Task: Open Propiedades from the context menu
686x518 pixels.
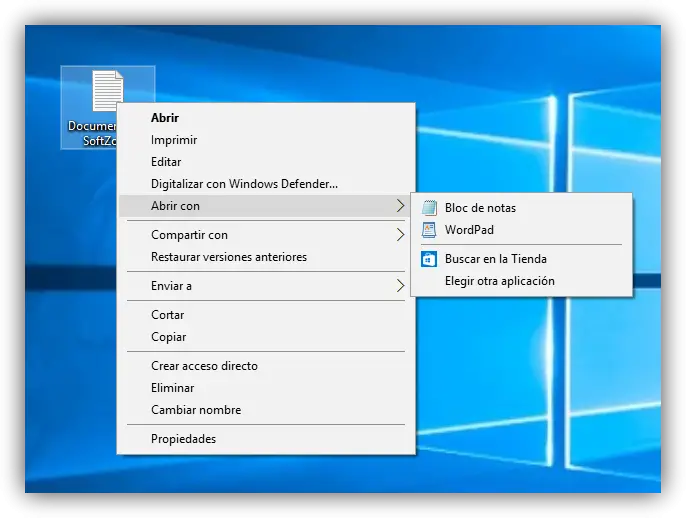Action: coord(266,439)
